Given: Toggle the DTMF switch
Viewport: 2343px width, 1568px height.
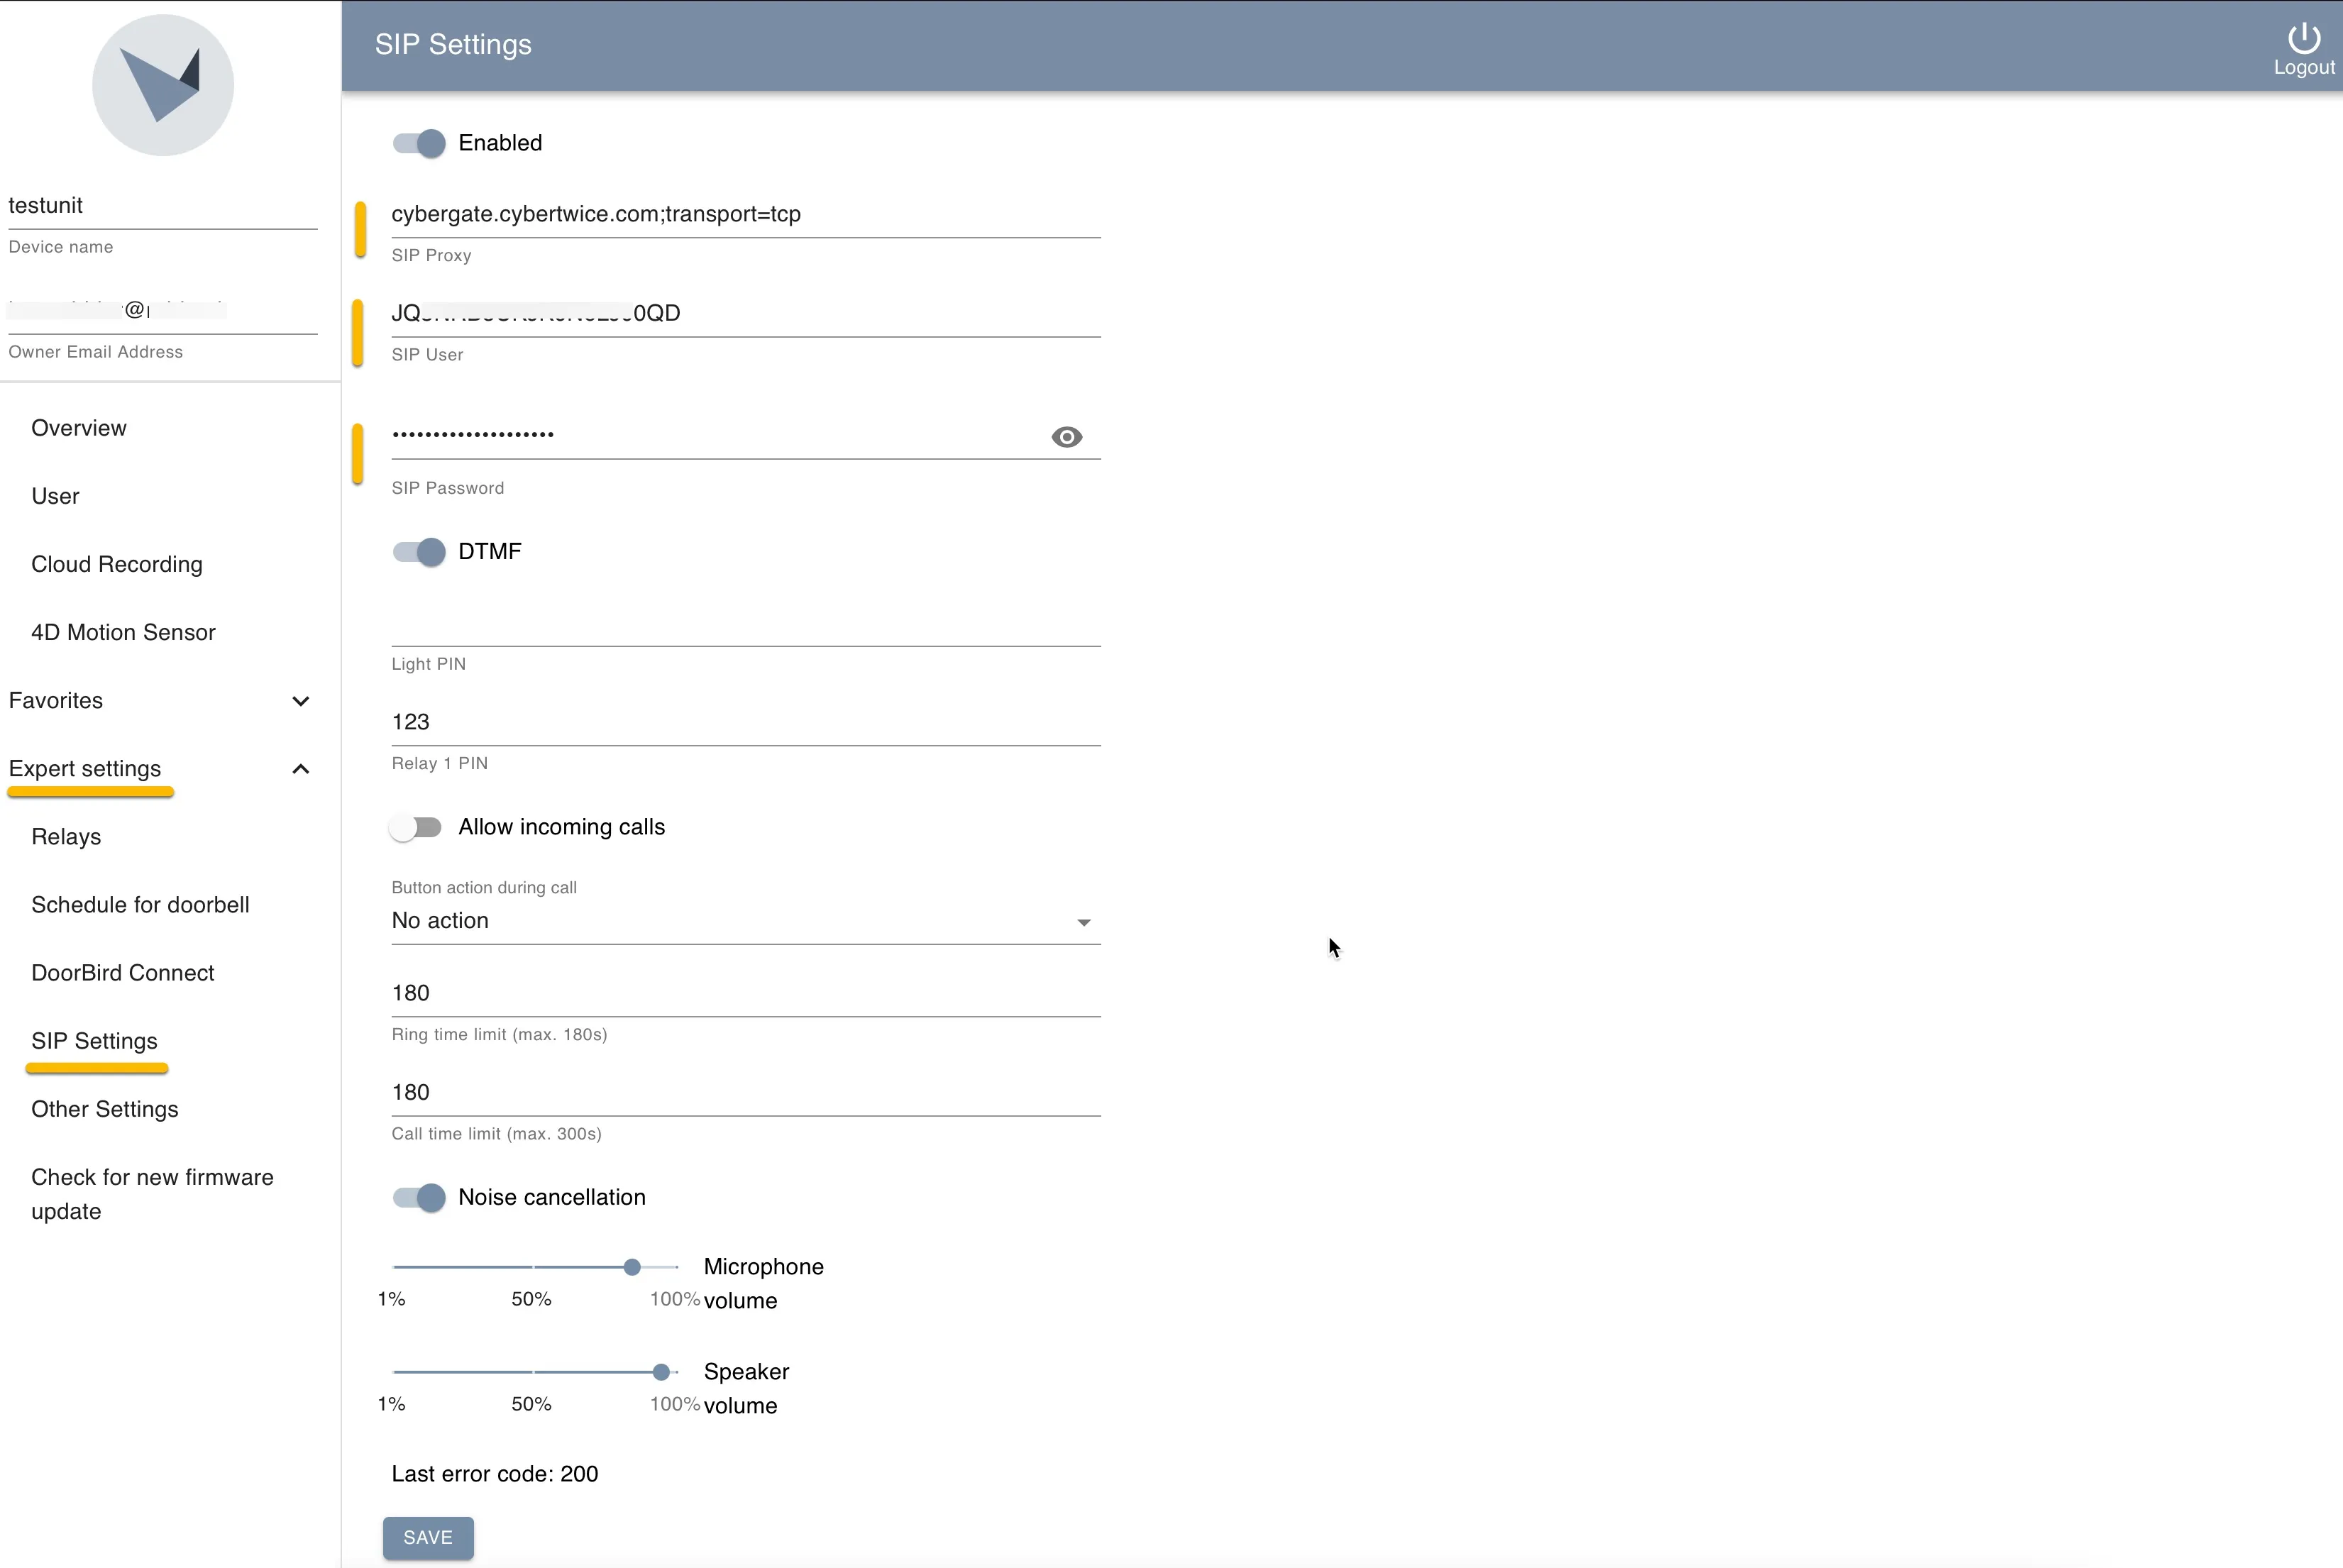Looking at the screenshot, I should pos(419,552).
